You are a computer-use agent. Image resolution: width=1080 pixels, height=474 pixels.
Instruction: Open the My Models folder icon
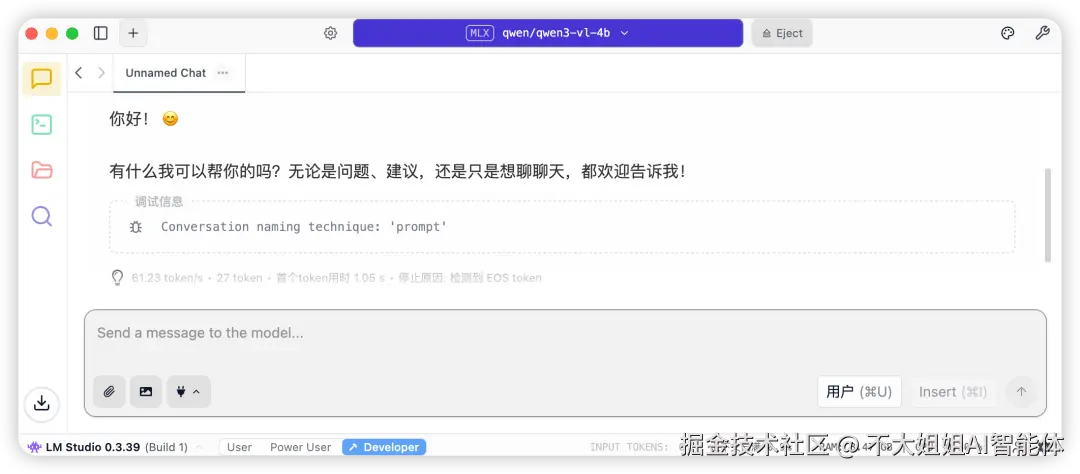click(x=41, y=170)
